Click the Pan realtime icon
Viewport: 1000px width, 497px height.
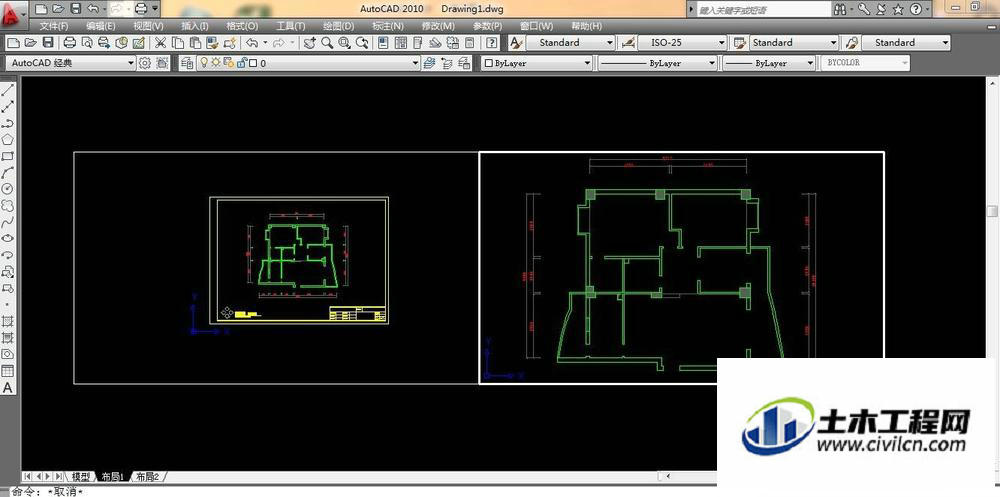click(x=310, y=43)
